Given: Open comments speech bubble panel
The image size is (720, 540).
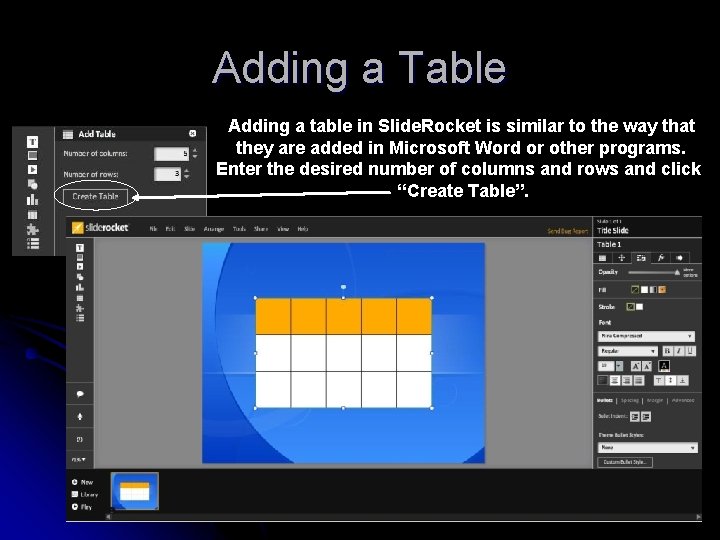Looking at the screenshot, I should point(80,394).
